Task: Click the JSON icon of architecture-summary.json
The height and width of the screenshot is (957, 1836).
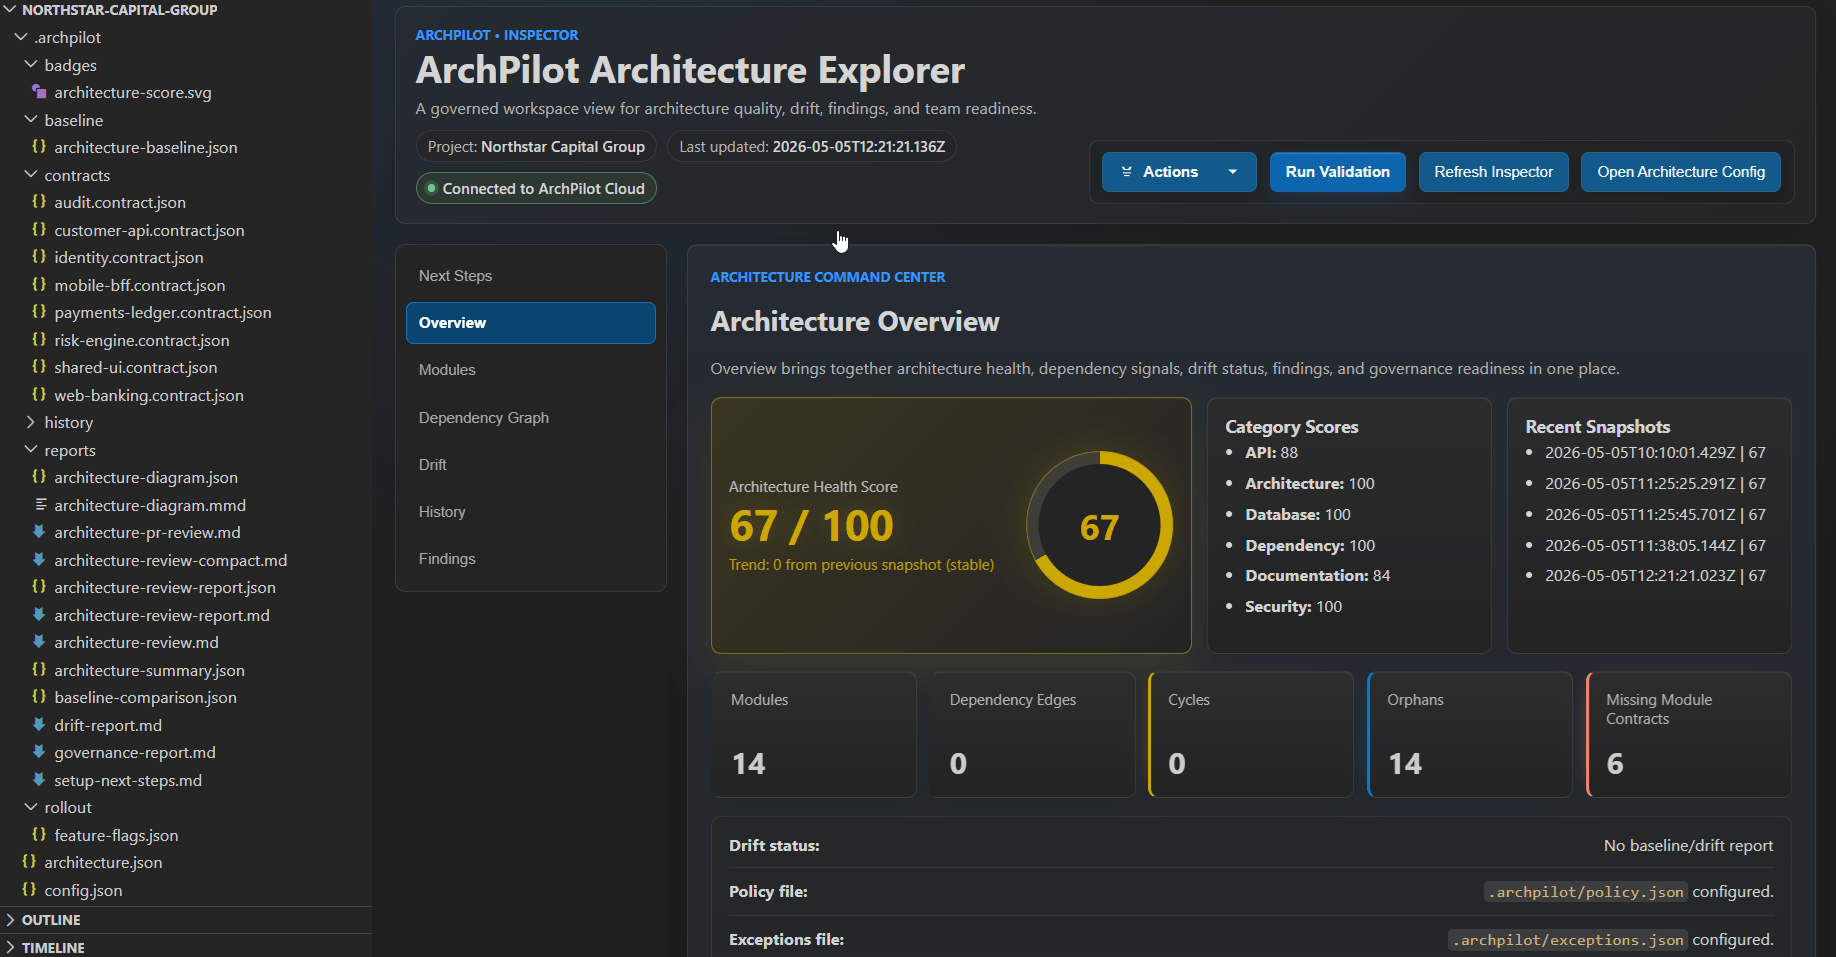Action: click(39, 670)
